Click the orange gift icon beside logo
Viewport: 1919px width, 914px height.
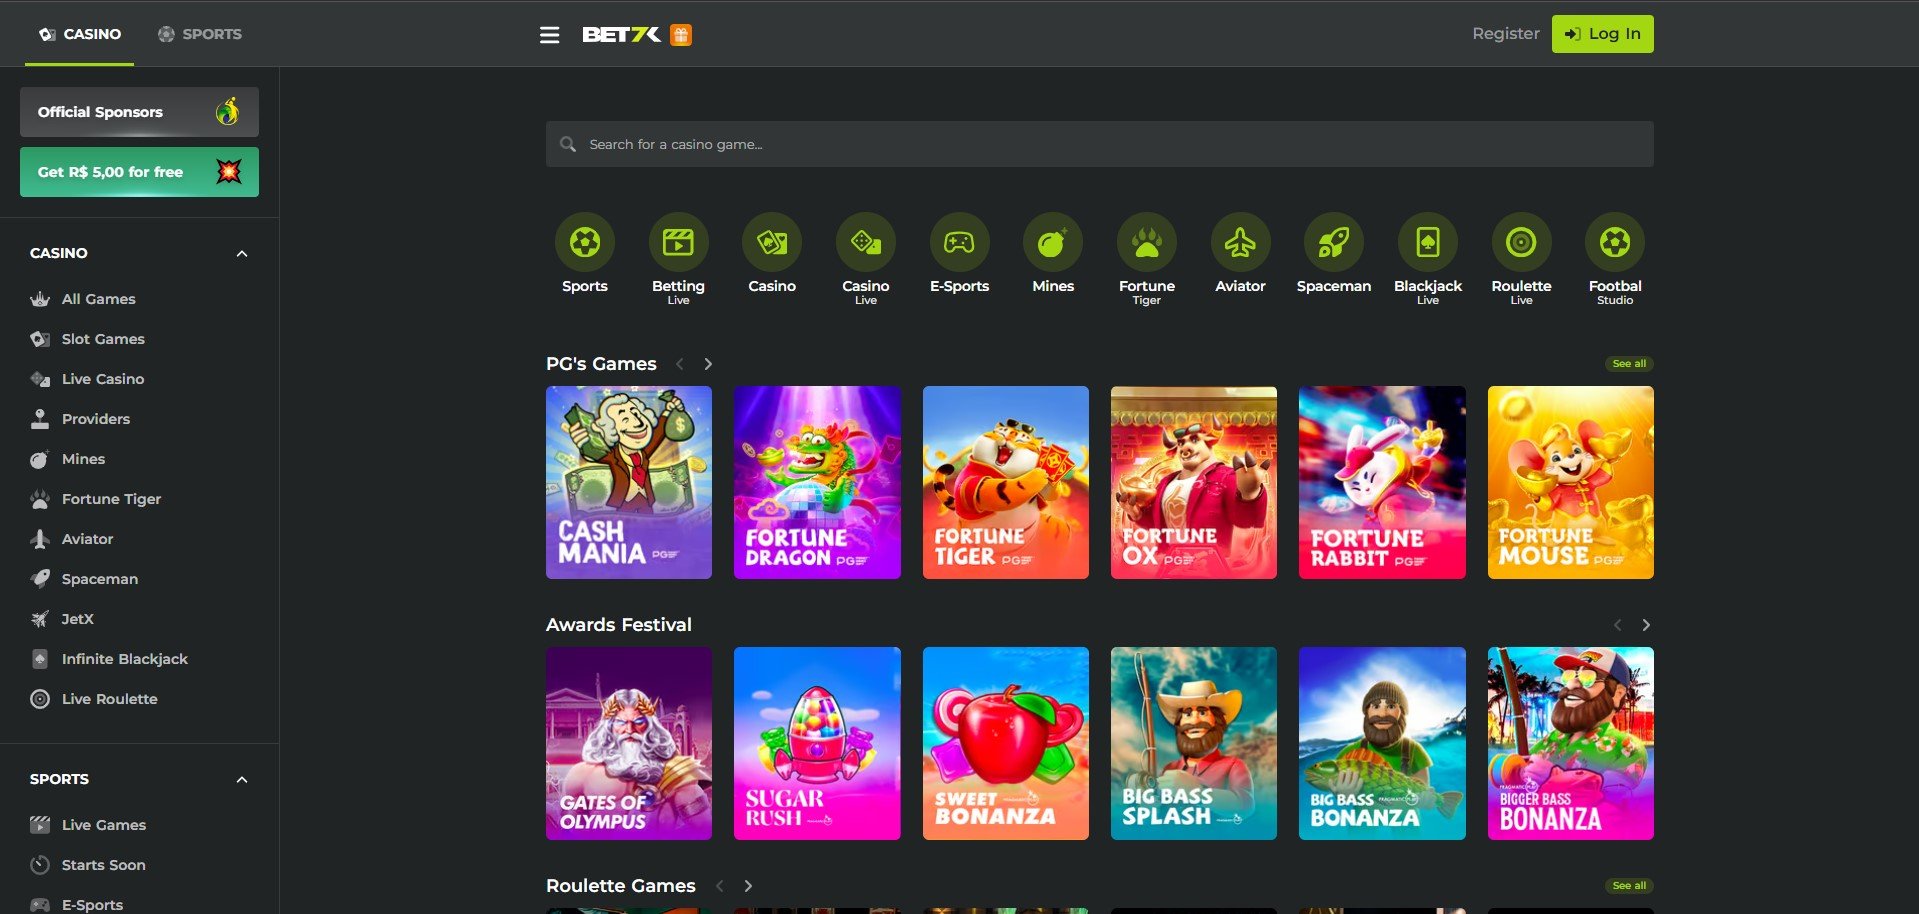[x=681, y=35]
